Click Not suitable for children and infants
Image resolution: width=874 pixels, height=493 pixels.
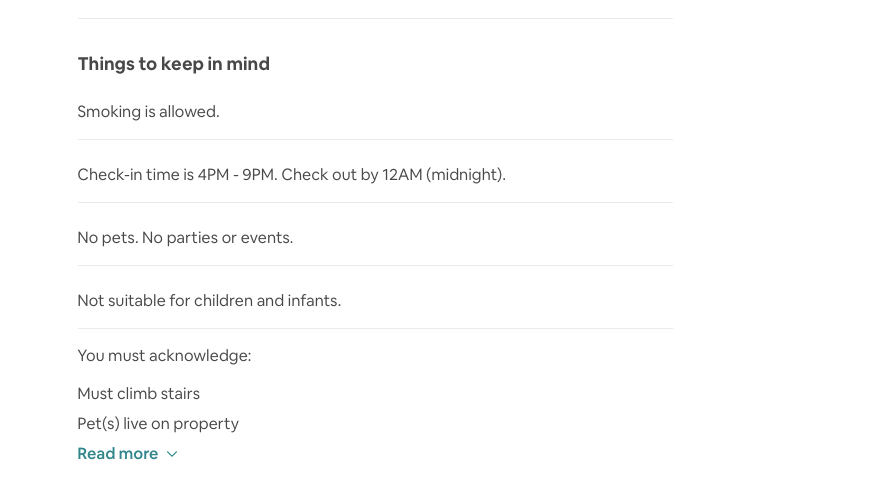click(209, 301)
